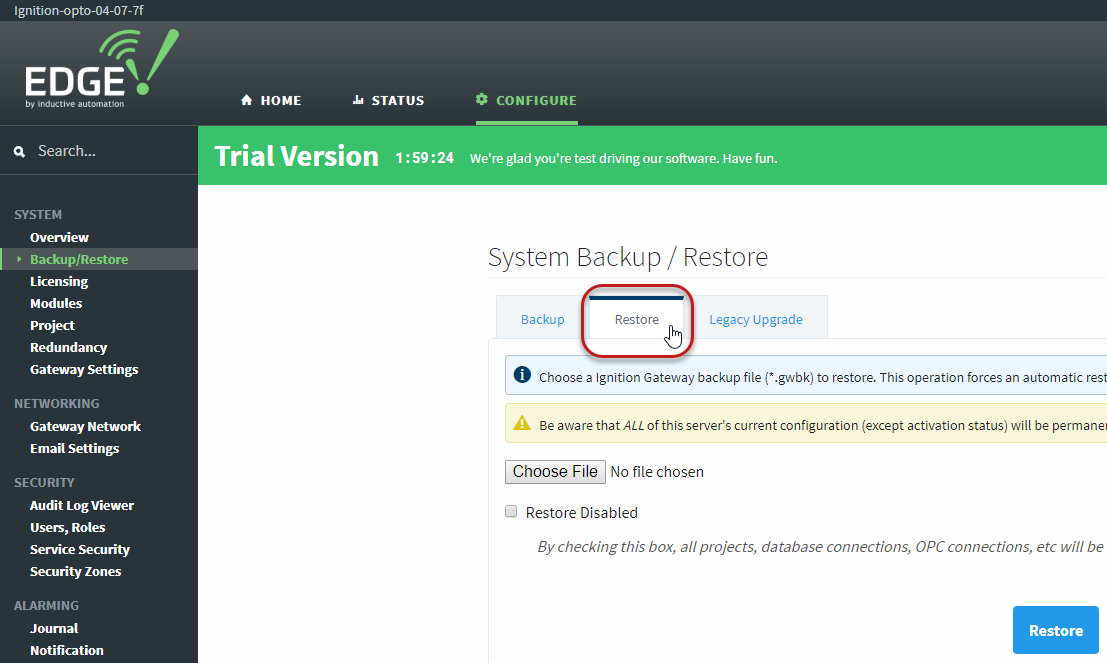Click the blue info icon
The height and width of the screenshot is (663, 1107).
click(x=522, y=375)
